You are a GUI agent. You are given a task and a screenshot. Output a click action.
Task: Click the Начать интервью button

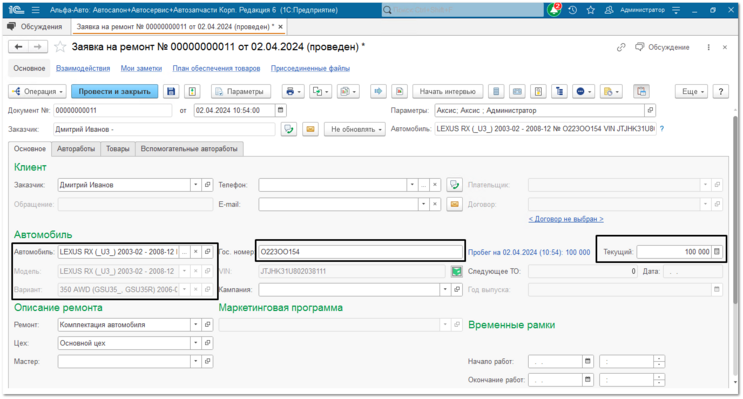pyautogui.click(x=447, y=91)
